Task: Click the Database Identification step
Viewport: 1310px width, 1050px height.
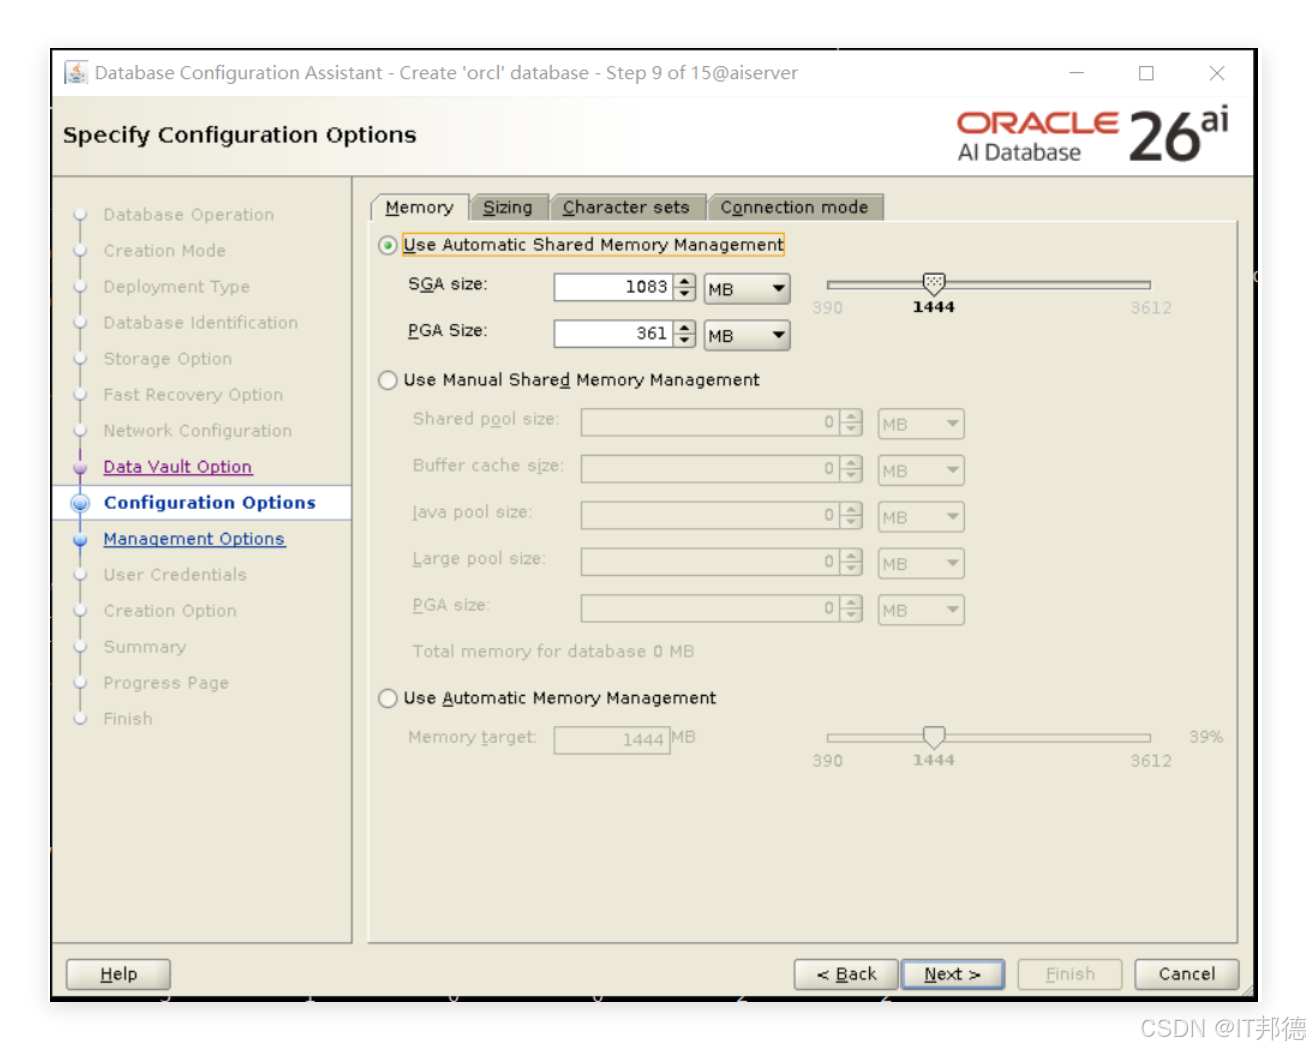Action: pyautogui.click(x=200, y=323)
